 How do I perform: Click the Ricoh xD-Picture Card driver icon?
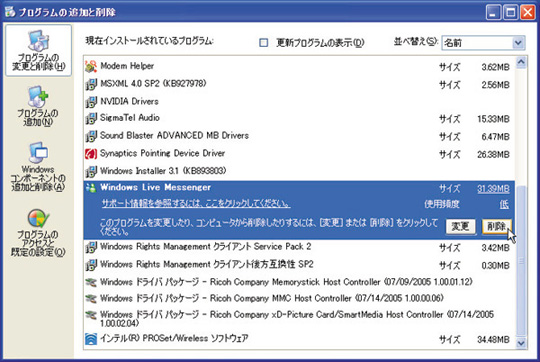click(x=91, y=315)
